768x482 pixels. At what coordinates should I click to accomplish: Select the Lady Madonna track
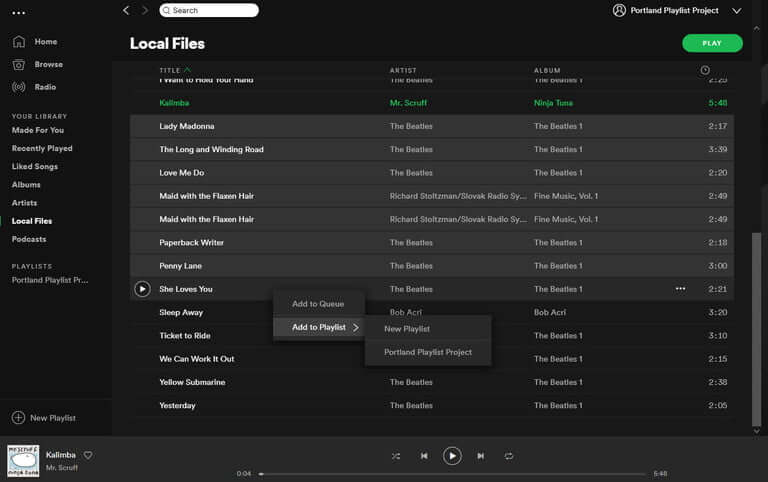(432, 126)
